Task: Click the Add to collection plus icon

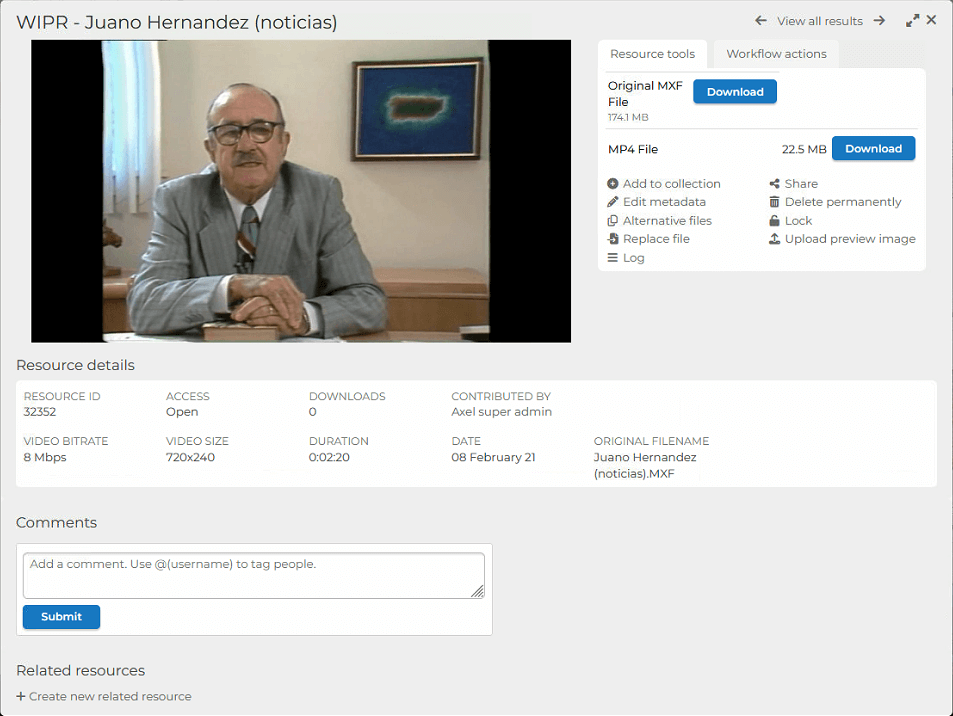Action: tap(613, 184)
